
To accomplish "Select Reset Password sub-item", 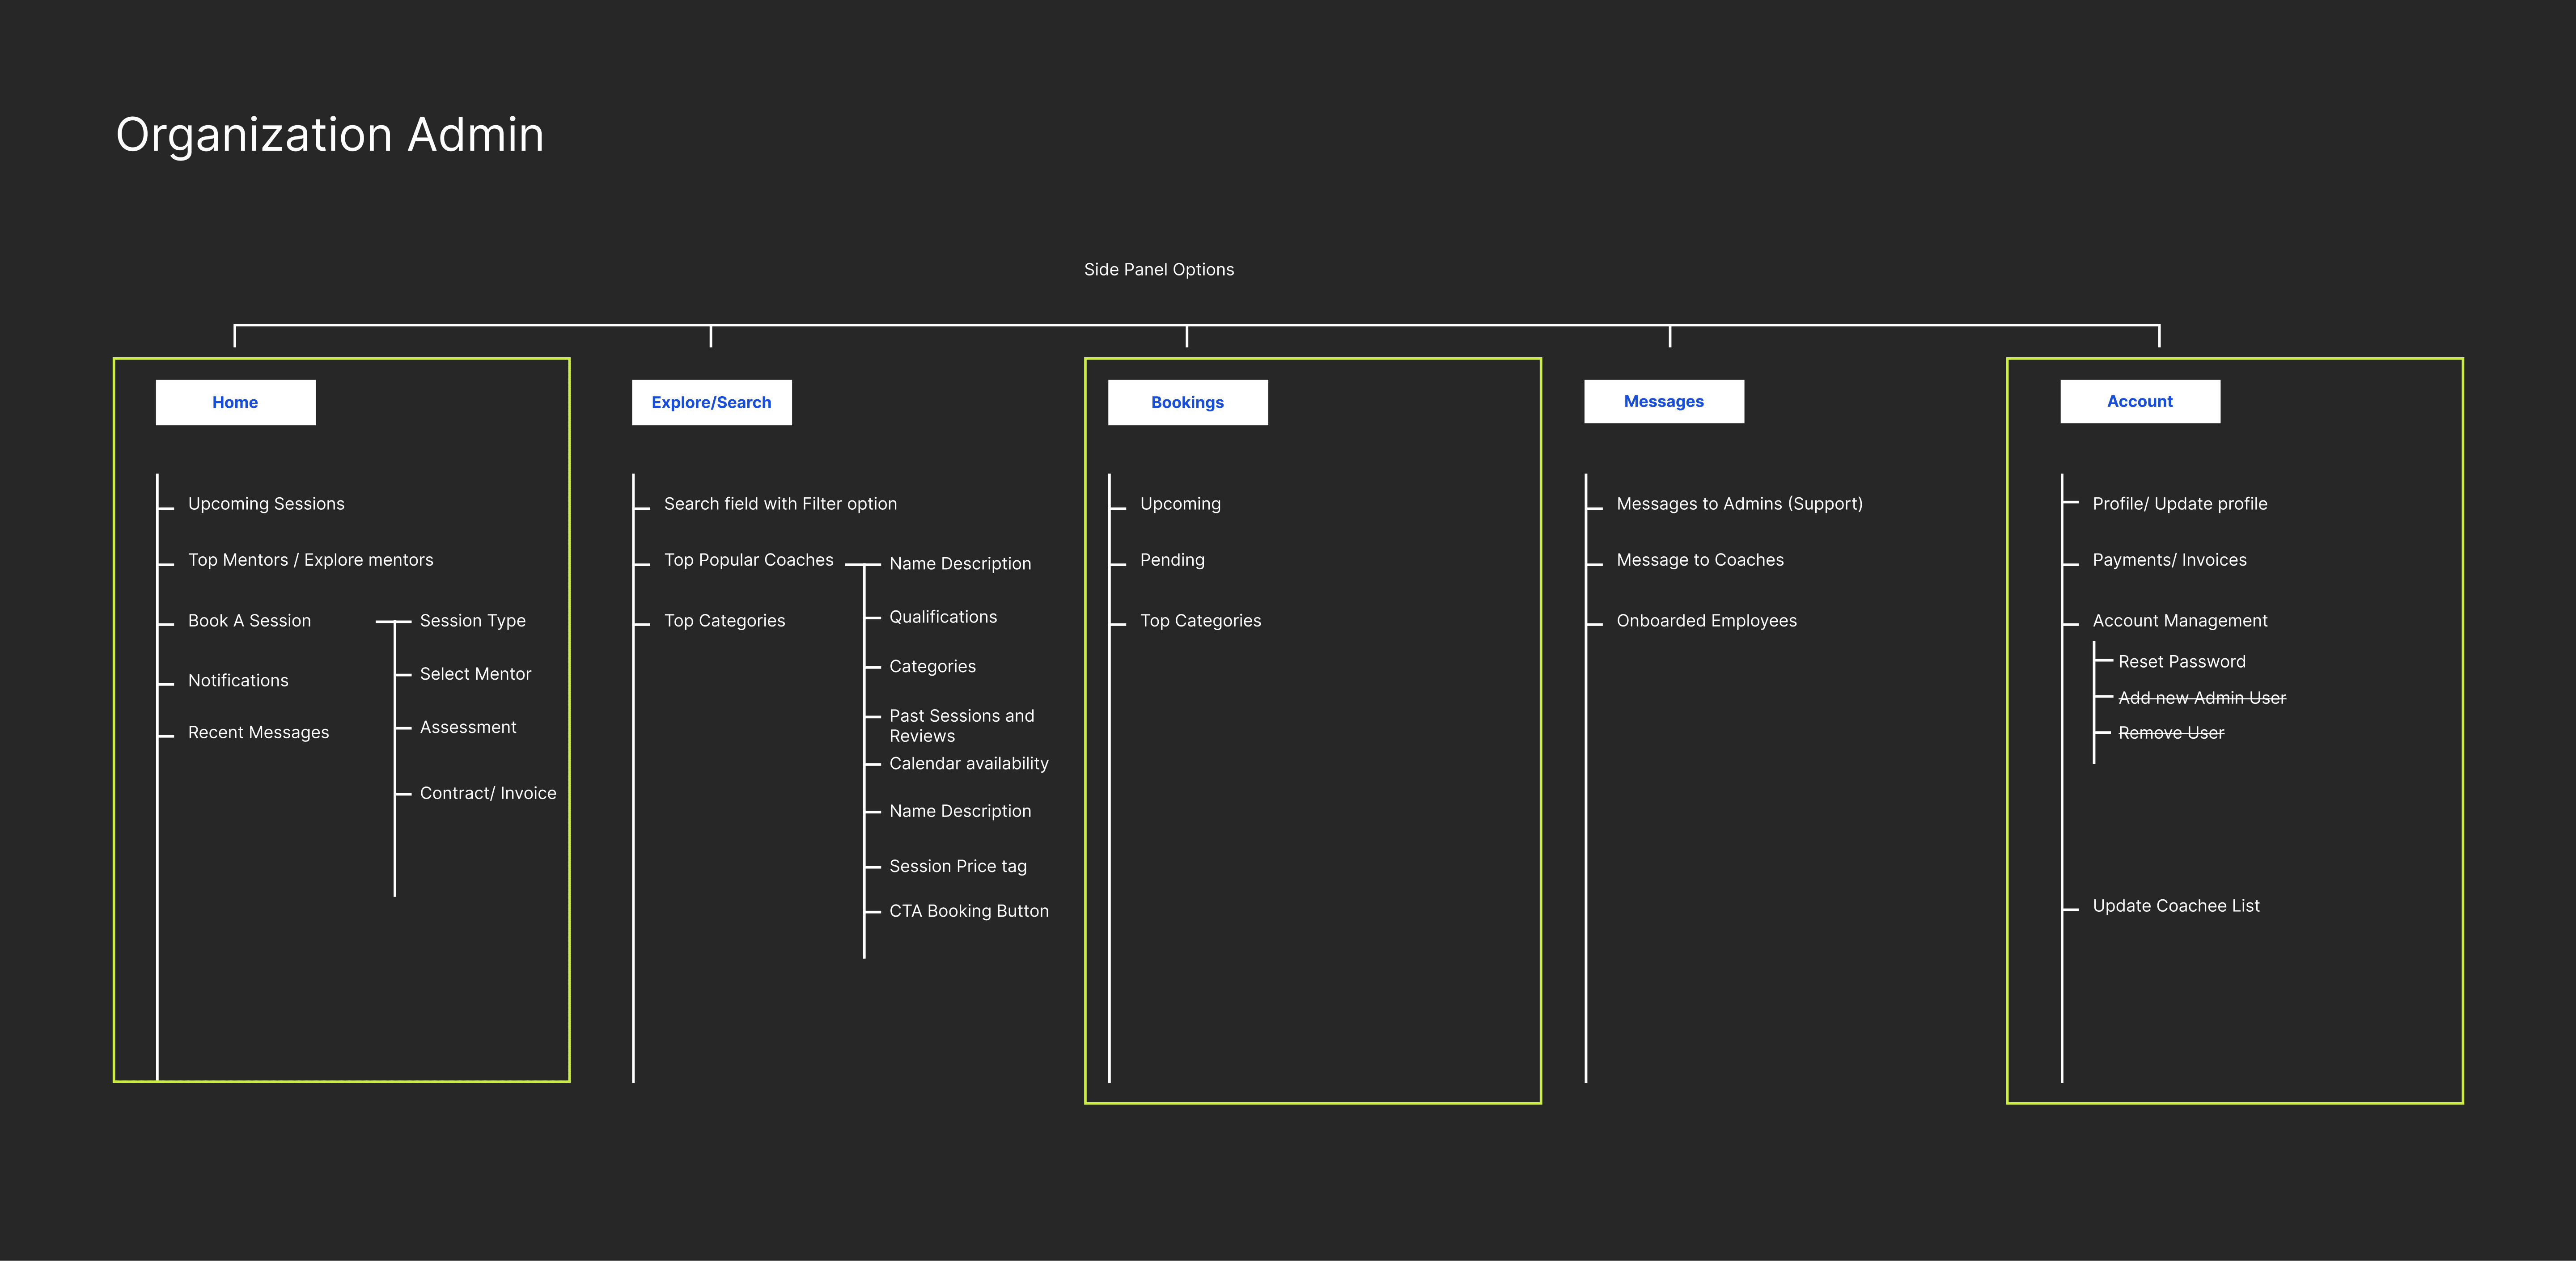I will tap(2181, 662).
